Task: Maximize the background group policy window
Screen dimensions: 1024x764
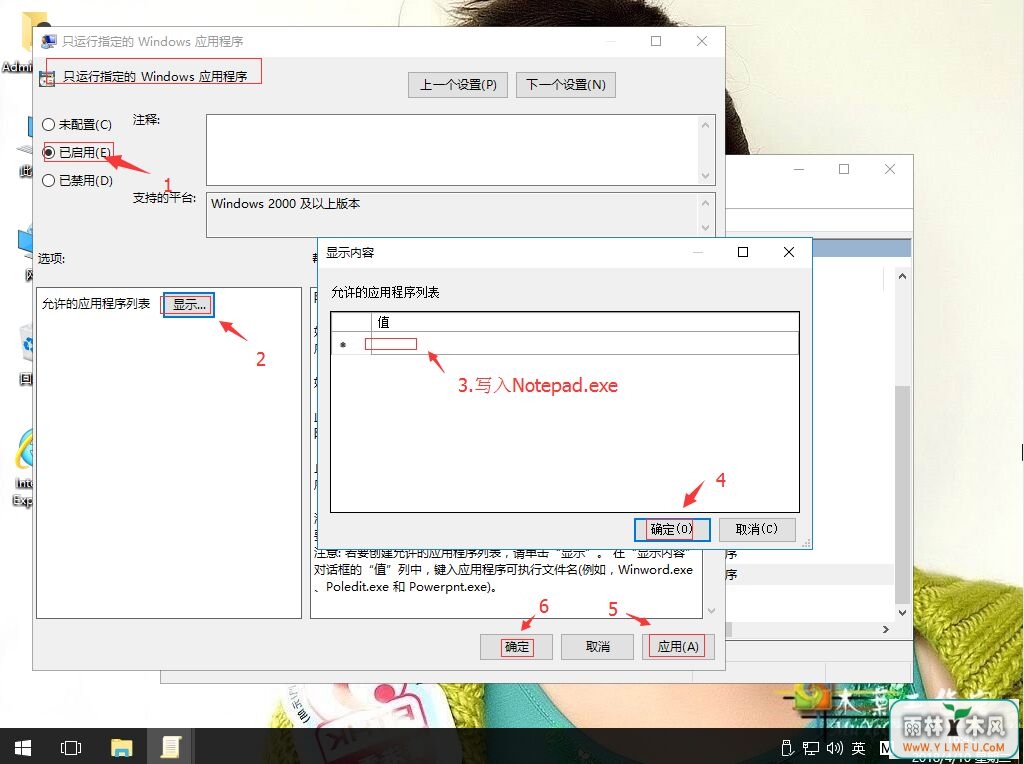Action: pos(844,169)
